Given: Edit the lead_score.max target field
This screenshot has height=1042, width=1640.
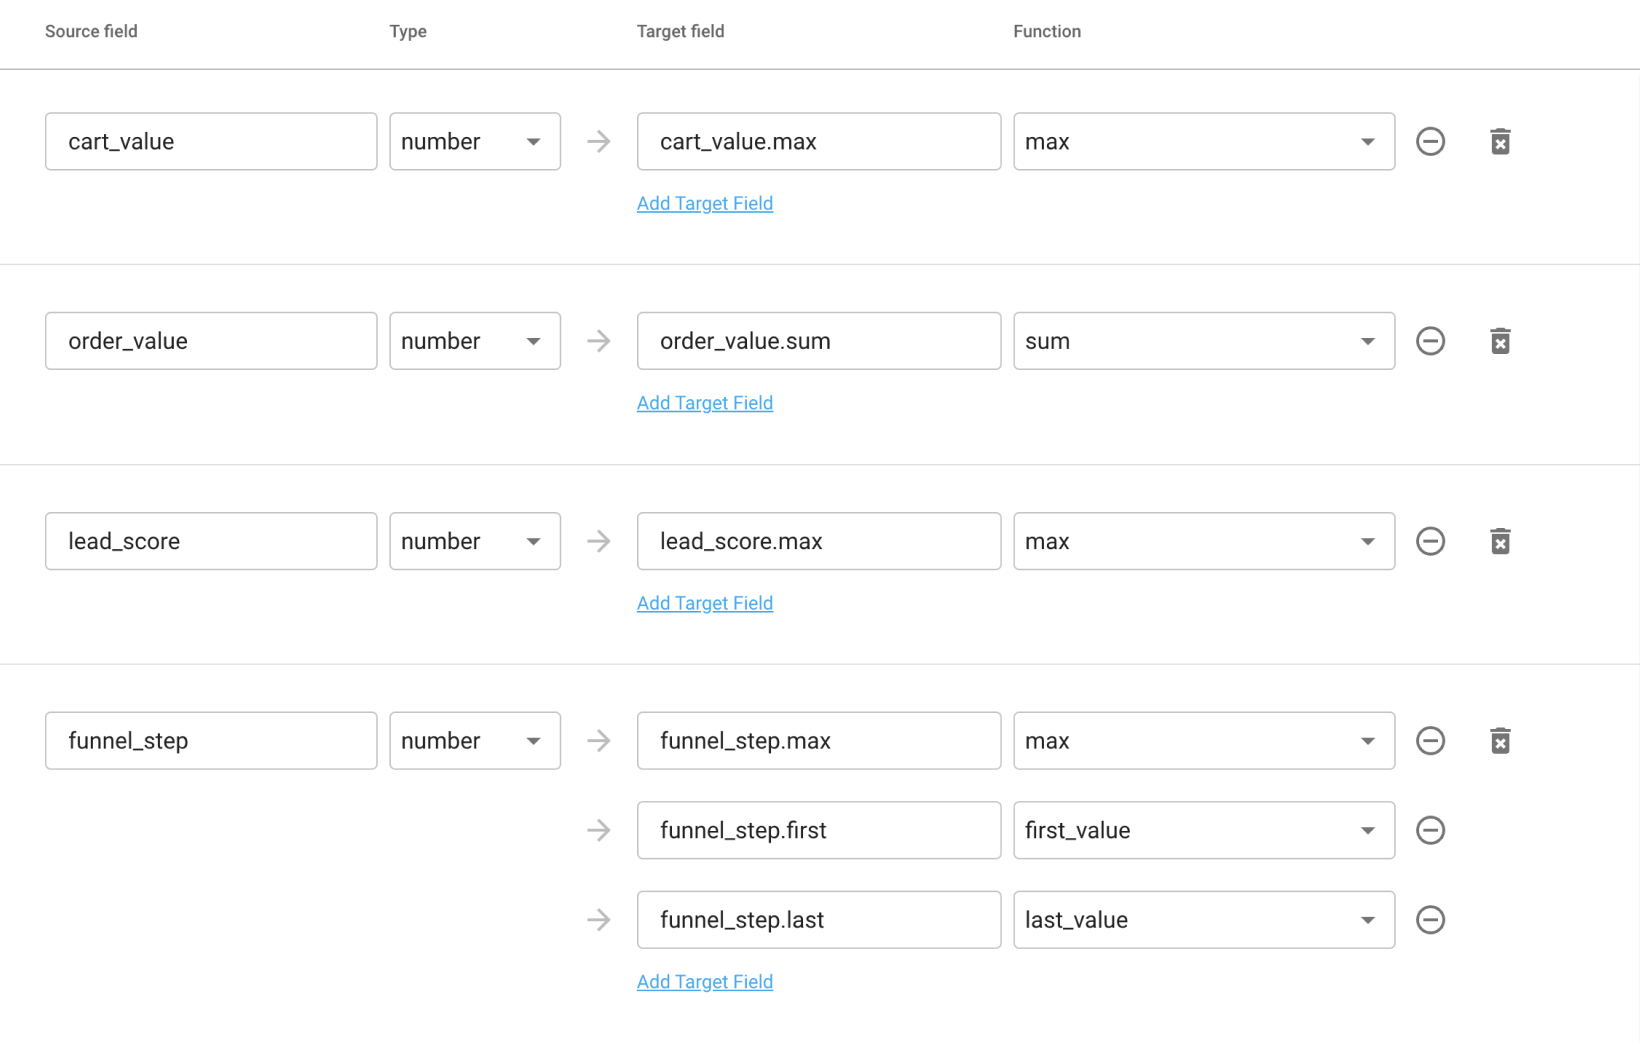Looking at the screenshot, I should [x=819, y=541].
